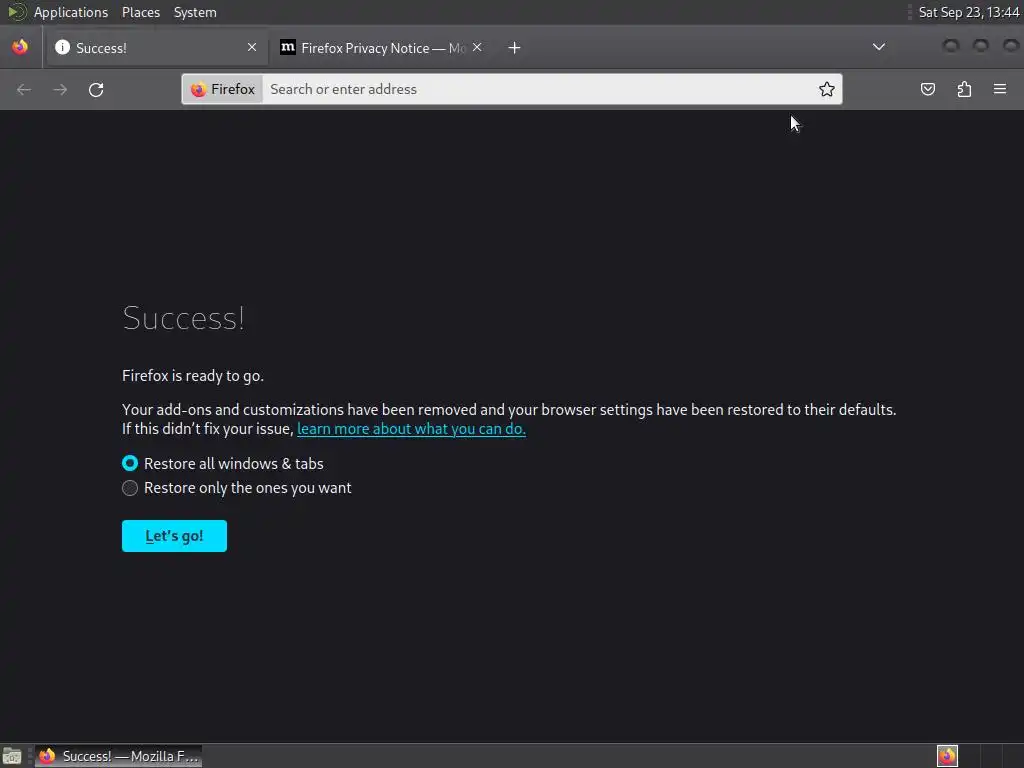
Task: Open a new tab with the plus button
Action: [x=514, y=48]
